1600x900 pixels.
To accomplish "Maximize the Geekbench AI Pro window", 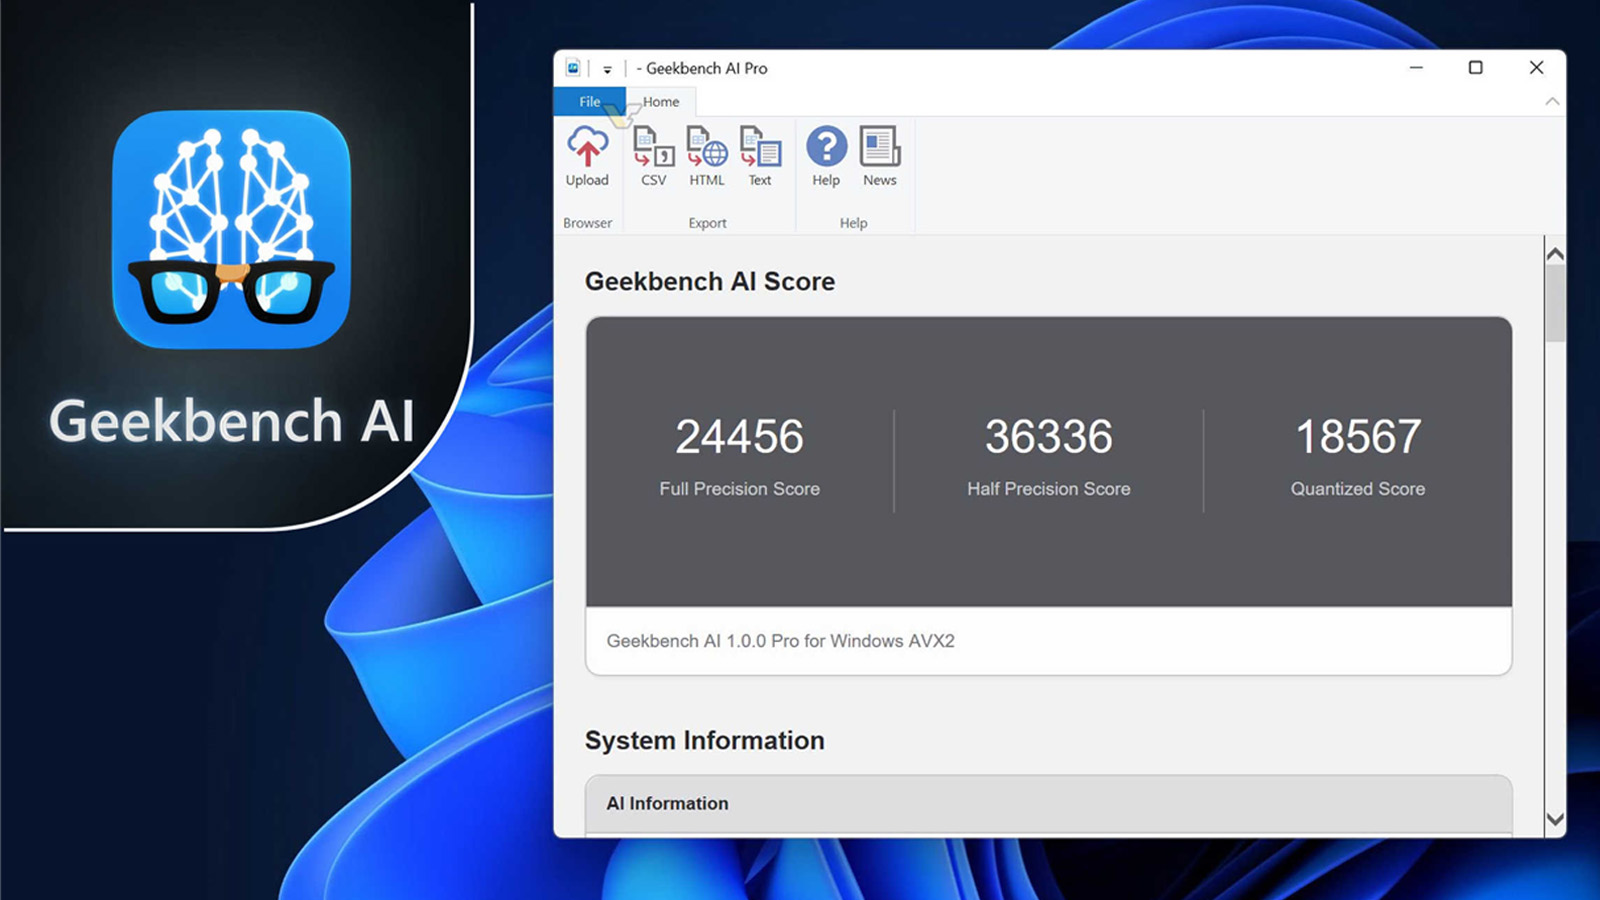I will (x=1475, y=68).
